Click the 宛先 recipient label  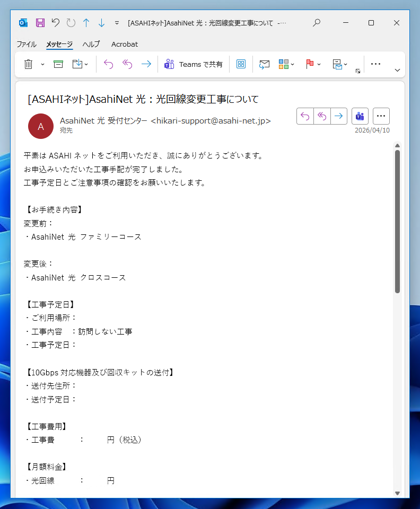[x=66, y=130]
